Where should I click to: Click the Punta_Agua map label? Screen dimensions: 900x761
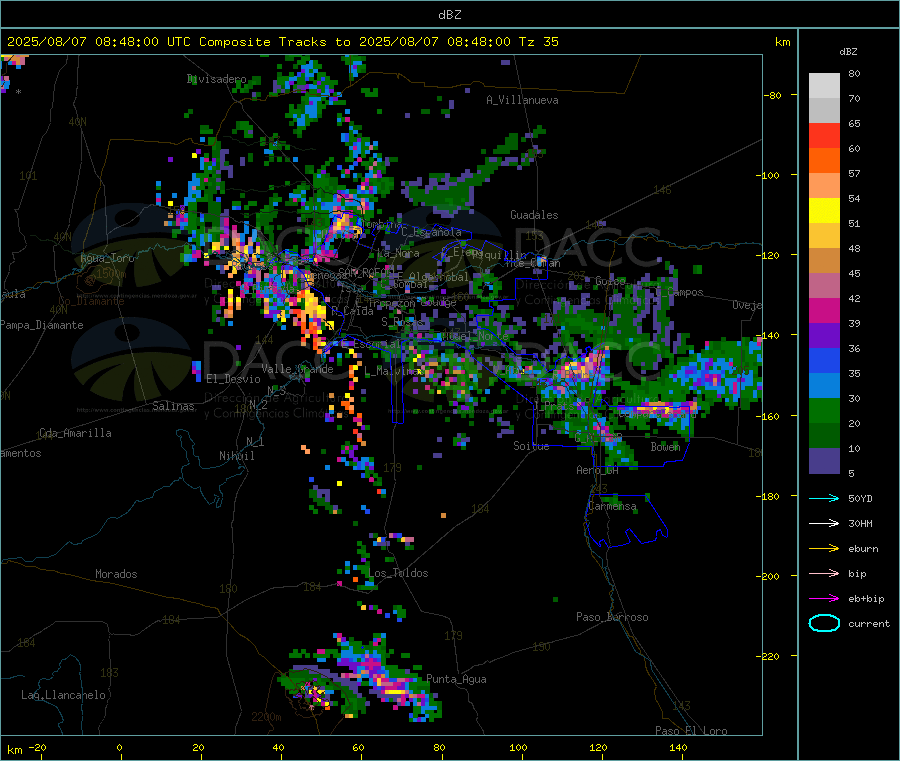pyautogui.click(x=456, y=679)
